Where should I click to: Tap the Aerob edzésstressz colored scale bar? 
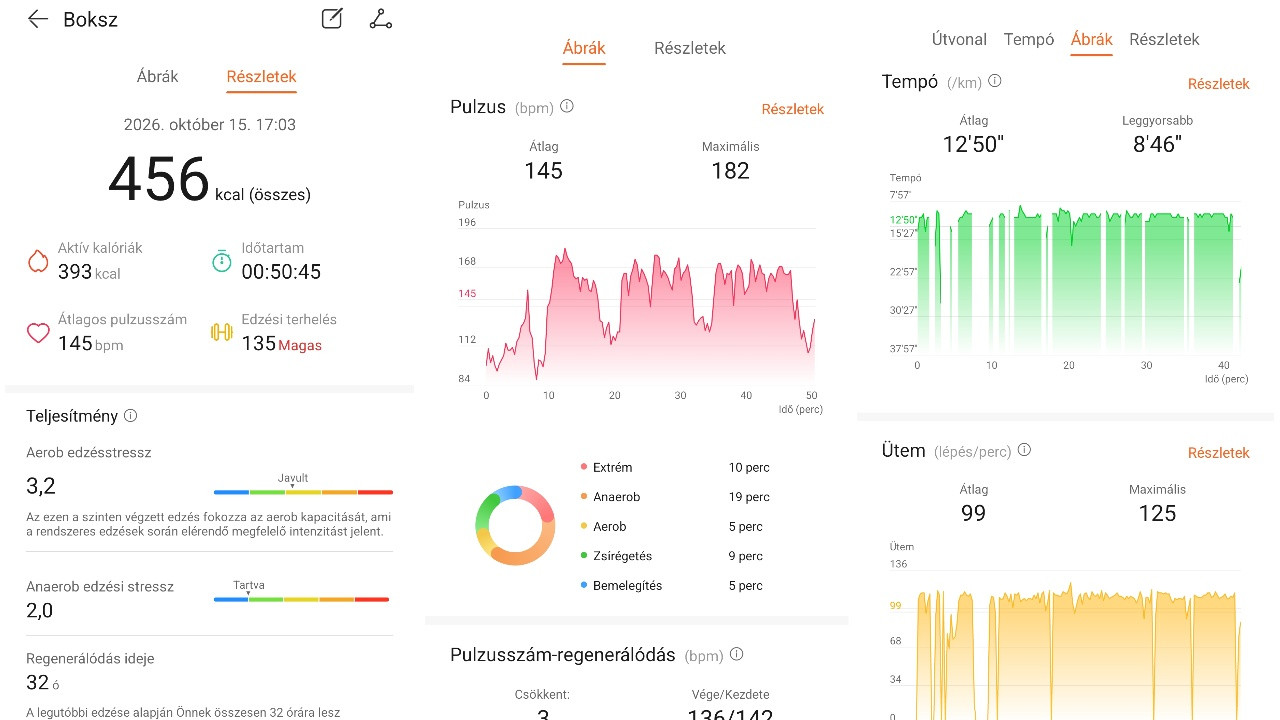coord(303,492)
